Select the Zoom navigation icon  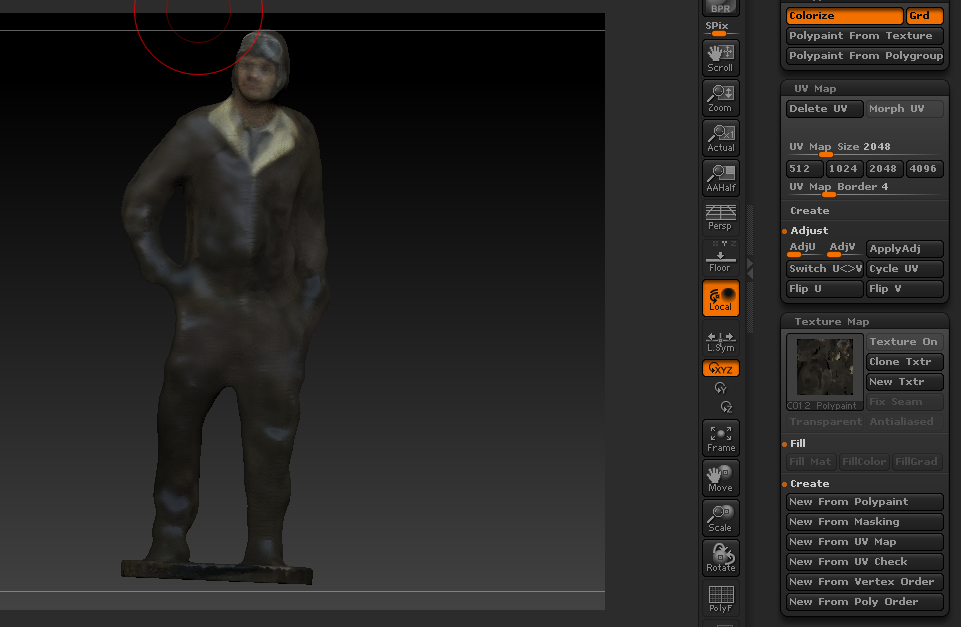tap(720, 97)
